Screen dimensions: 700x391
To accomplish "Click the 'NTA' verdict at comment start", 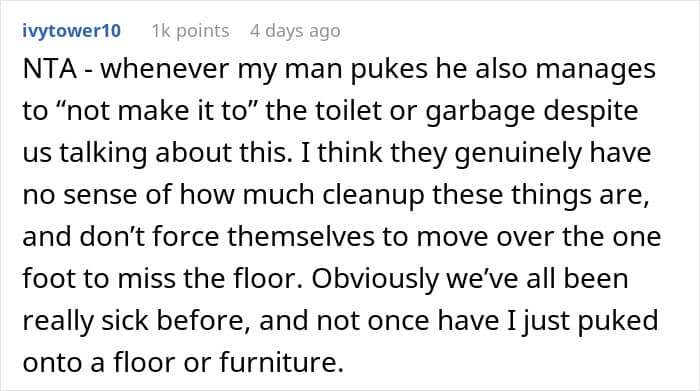I will (50, 69).
